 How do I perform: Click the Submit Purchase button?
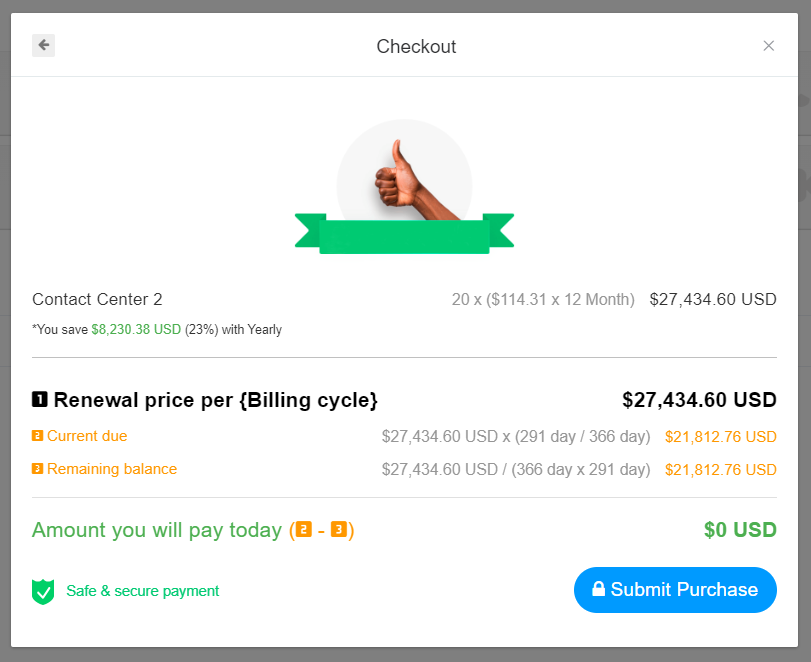tap(675, 590)
